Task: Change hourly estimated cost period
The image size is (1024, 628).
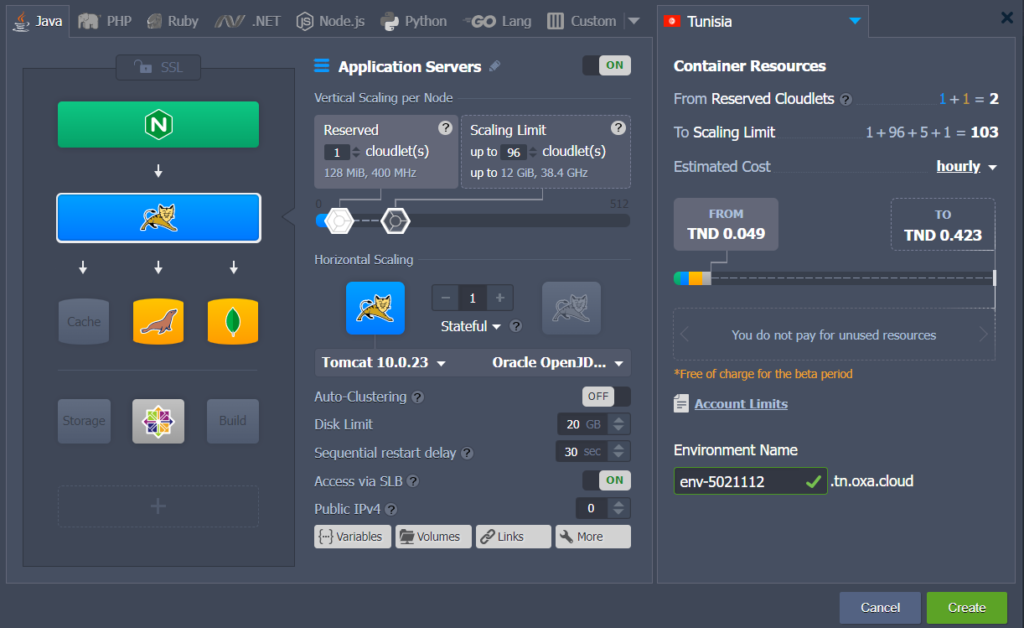Action: [x=967, y=166]
